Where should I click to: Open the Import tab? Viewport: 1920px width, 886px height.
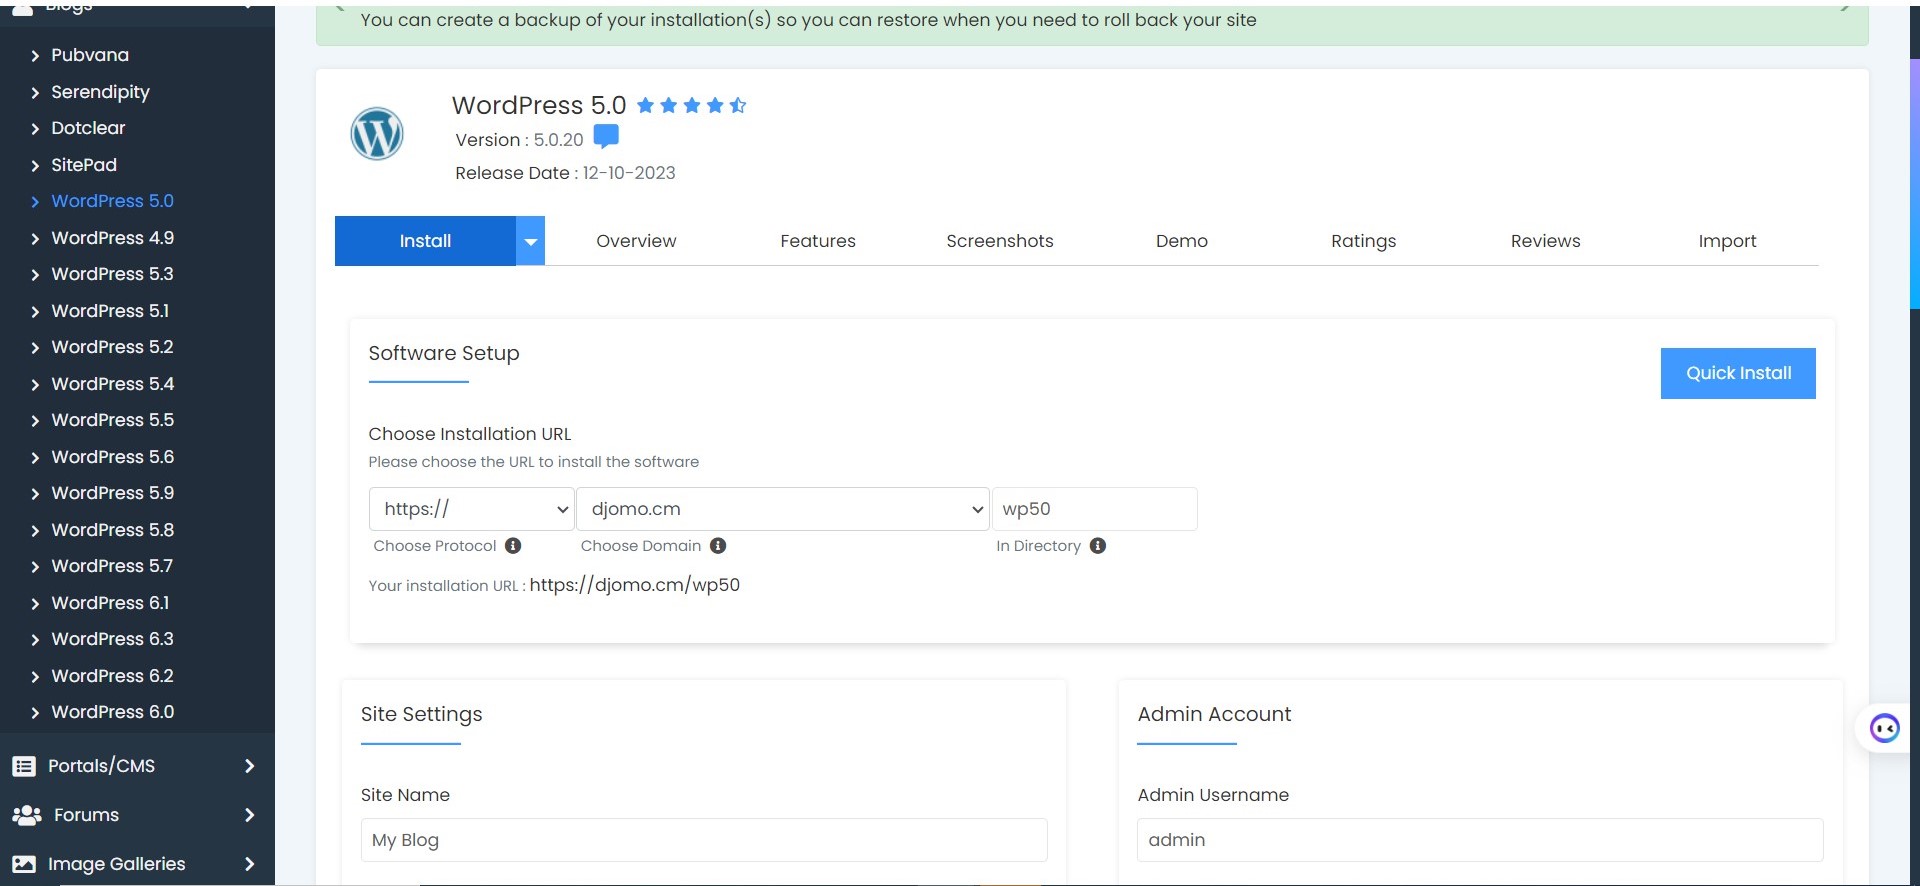tap(1727, 241)
